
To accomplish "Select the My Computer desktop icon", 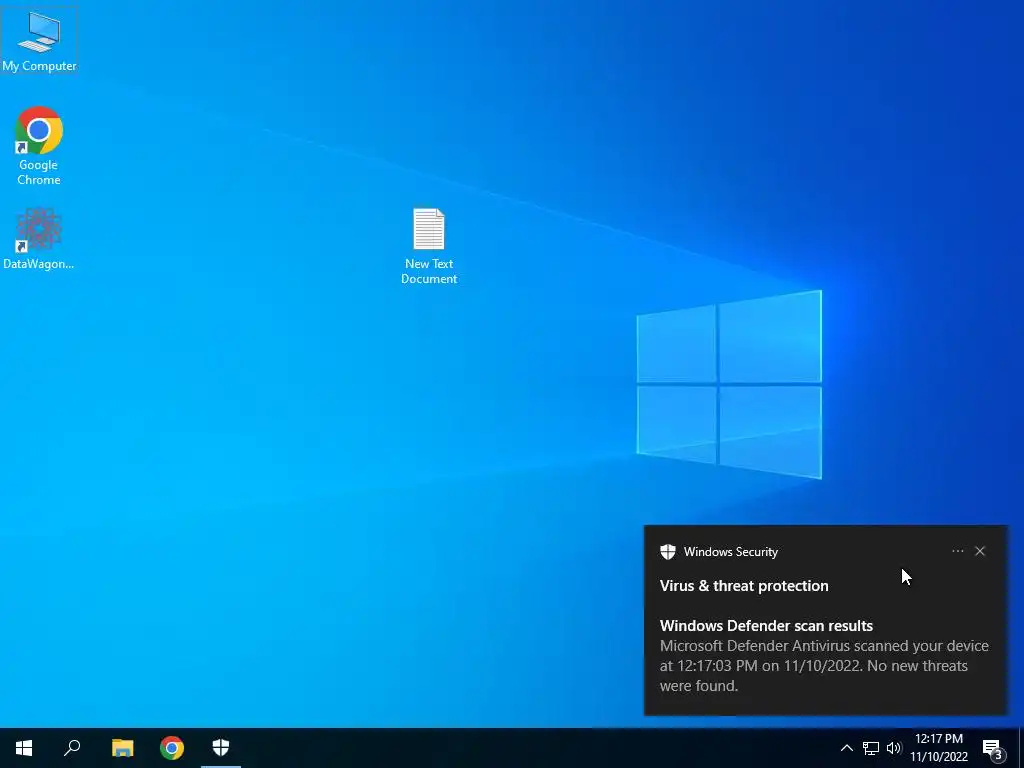I will [x=39, y=40].
